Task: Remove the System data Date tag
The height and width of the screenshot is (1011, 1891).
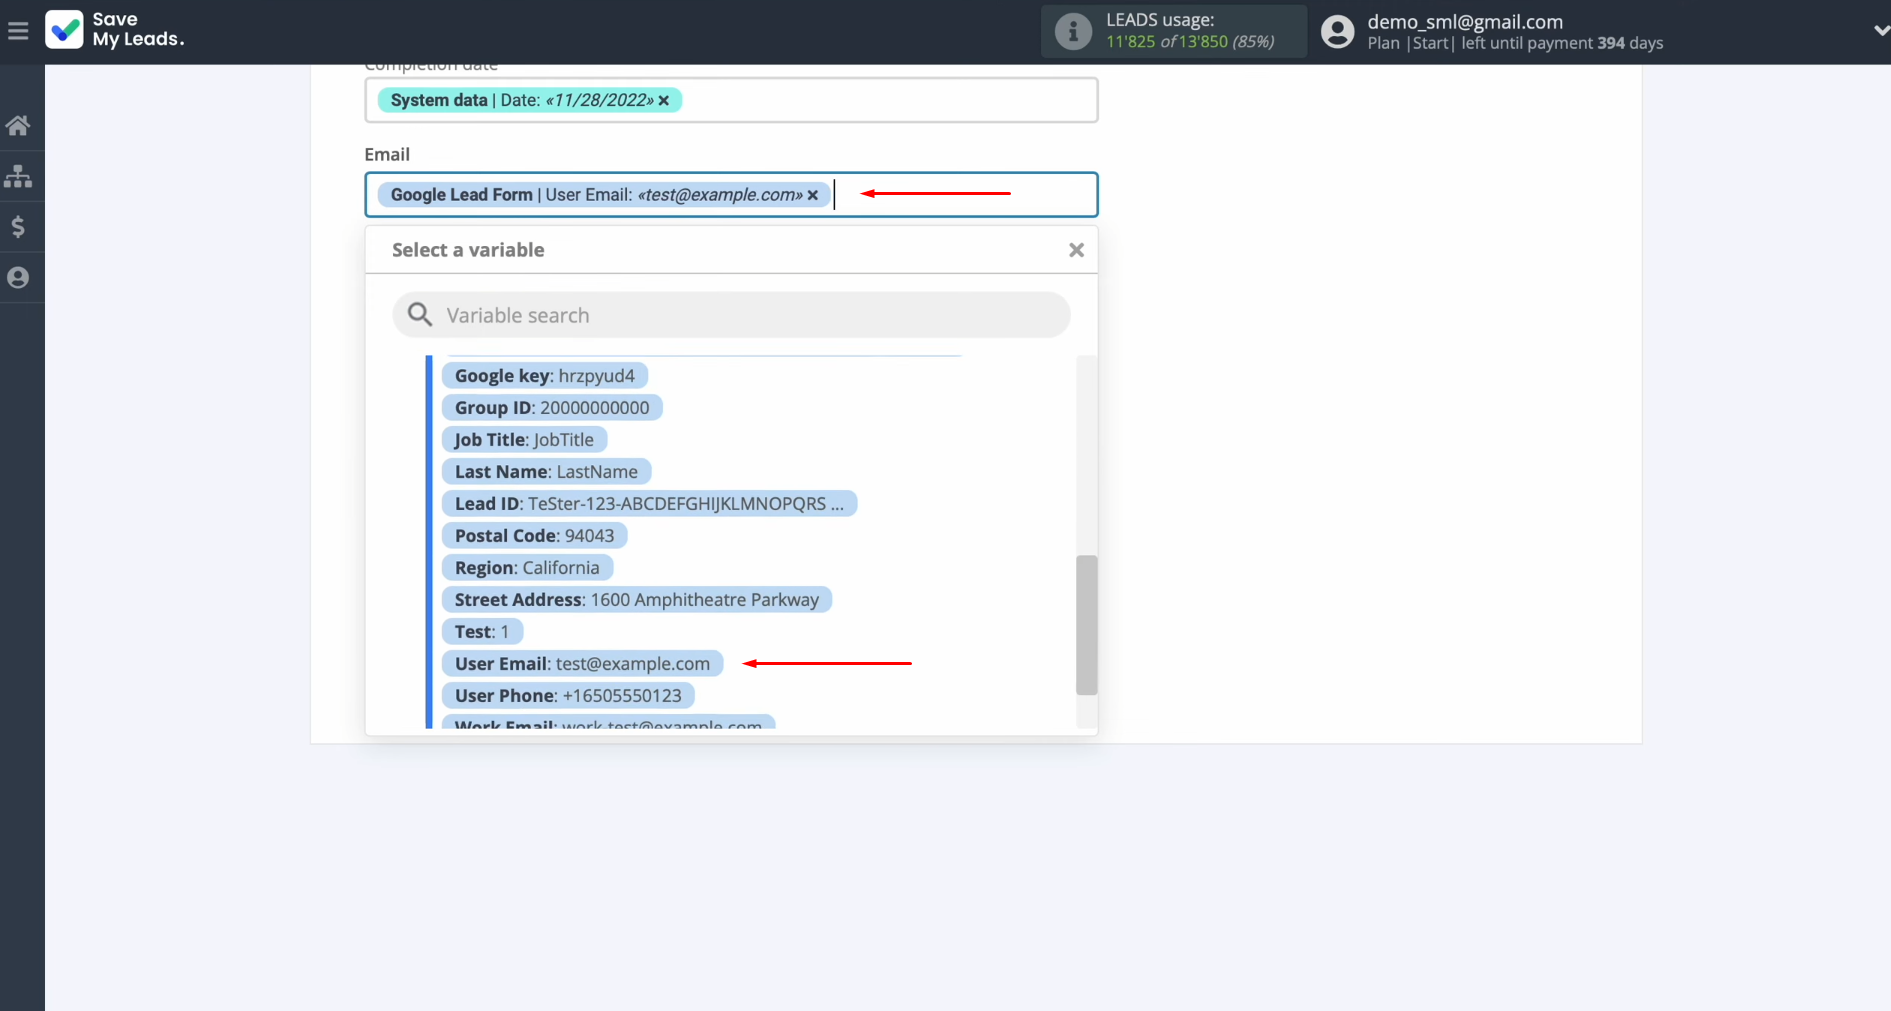Action: tap(664, 100)
